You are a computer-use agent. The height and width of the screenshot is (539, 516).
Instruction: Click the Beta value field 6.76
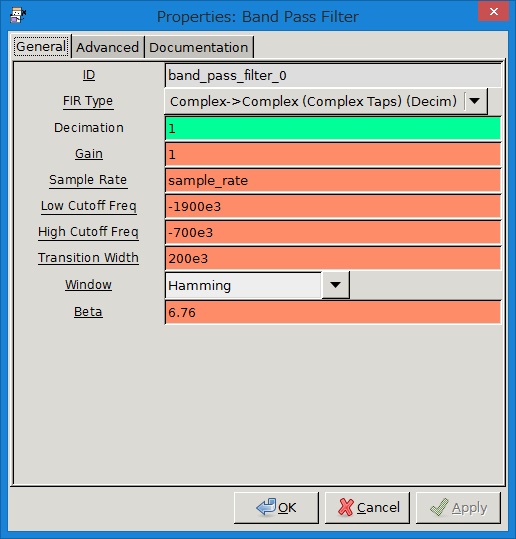333,312
